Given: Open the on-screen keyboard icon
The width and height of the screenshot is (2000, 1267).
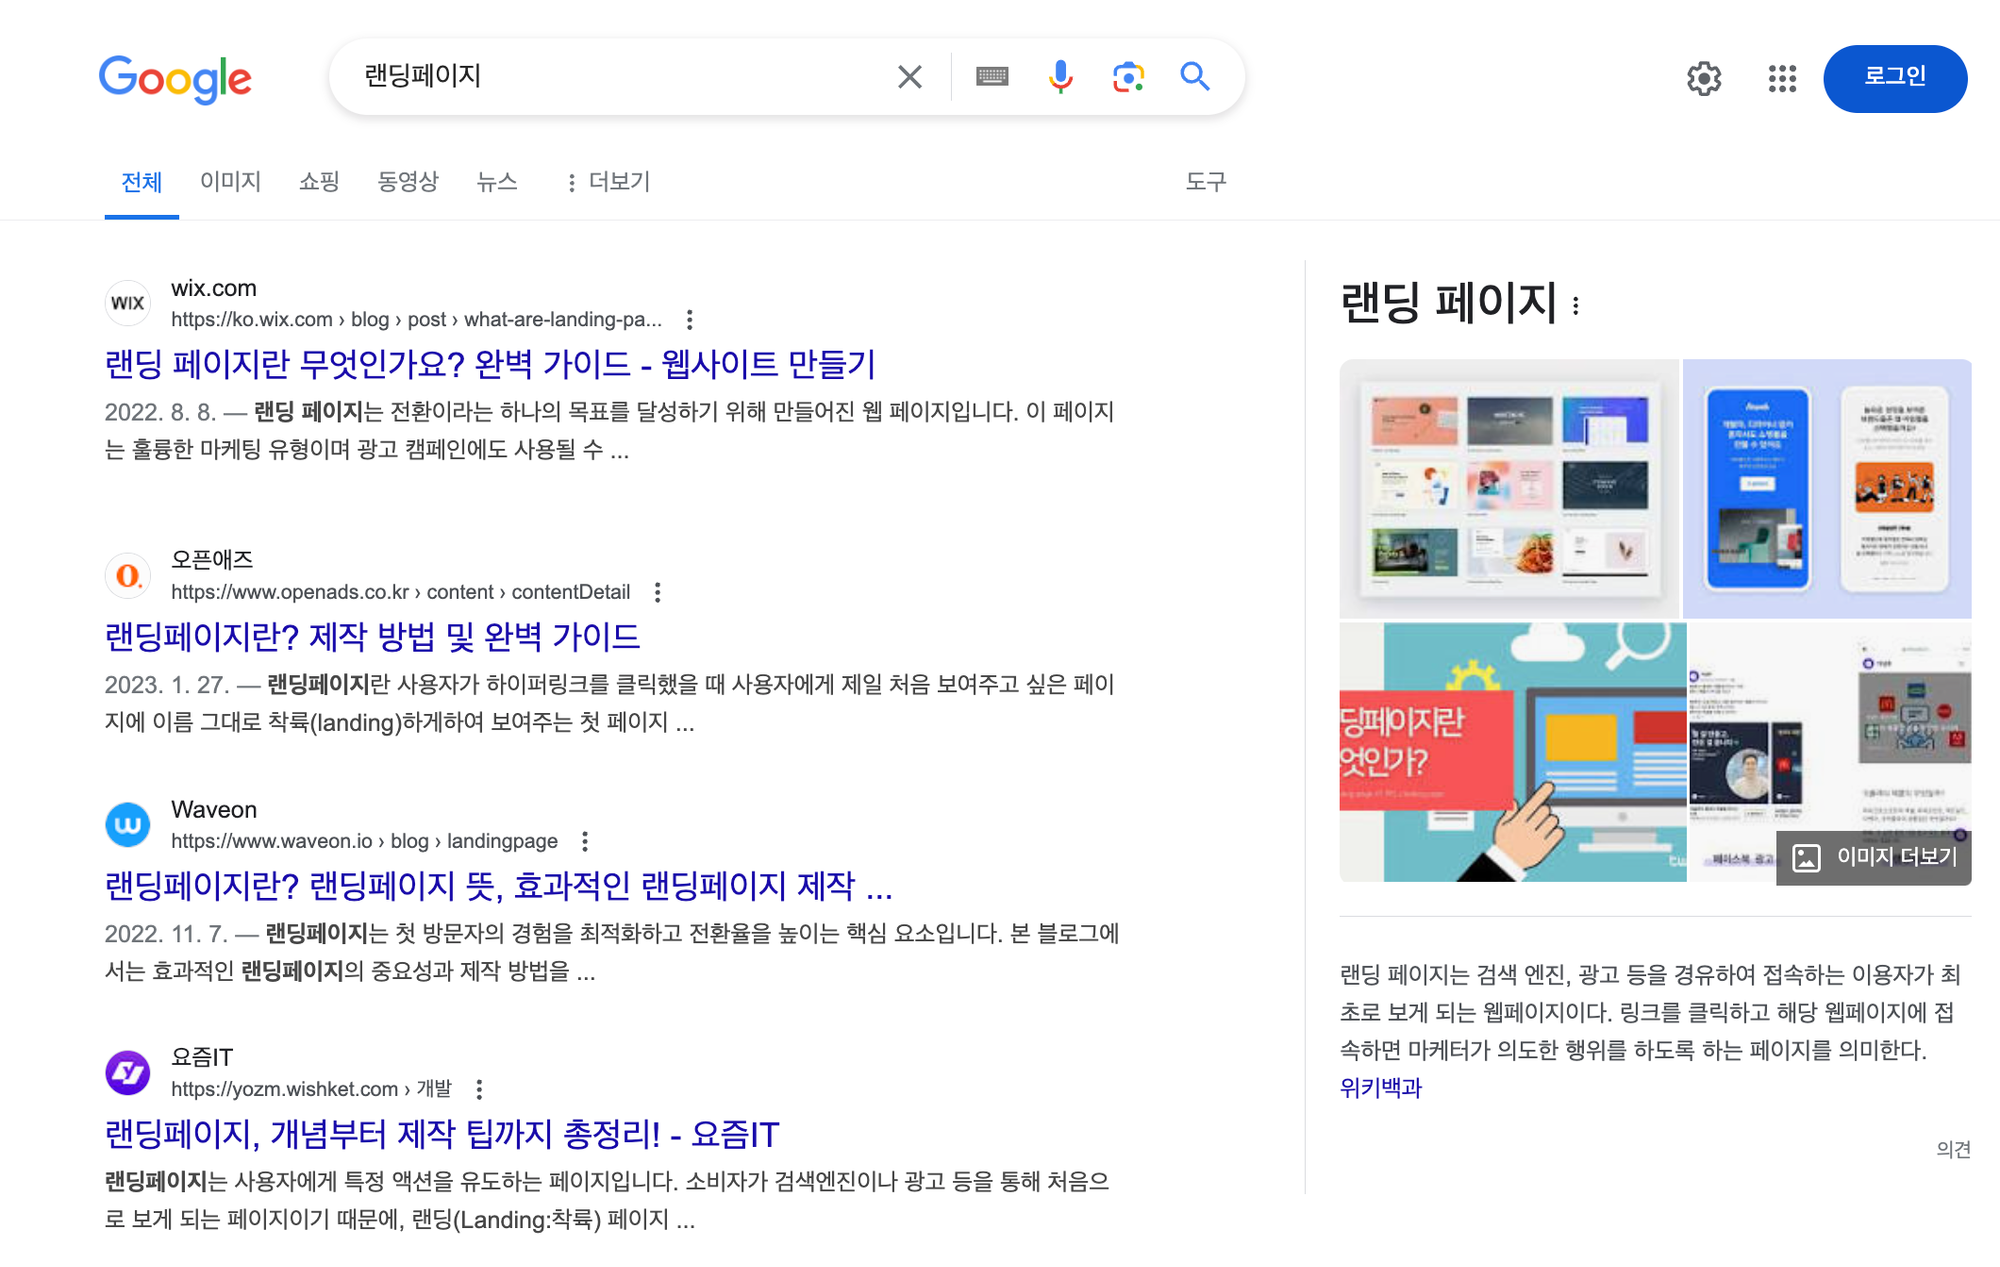Looking at the screenshot, I should tap(992, 76).
